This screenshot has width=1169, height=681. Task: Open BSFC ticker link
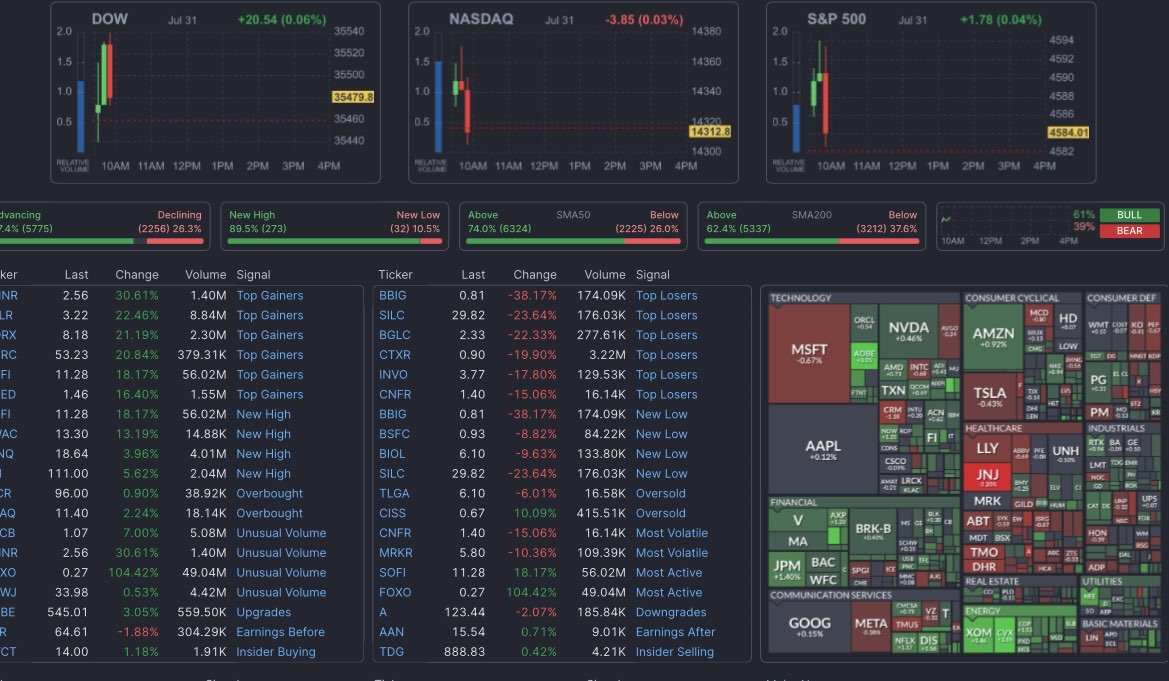[394, 434]
